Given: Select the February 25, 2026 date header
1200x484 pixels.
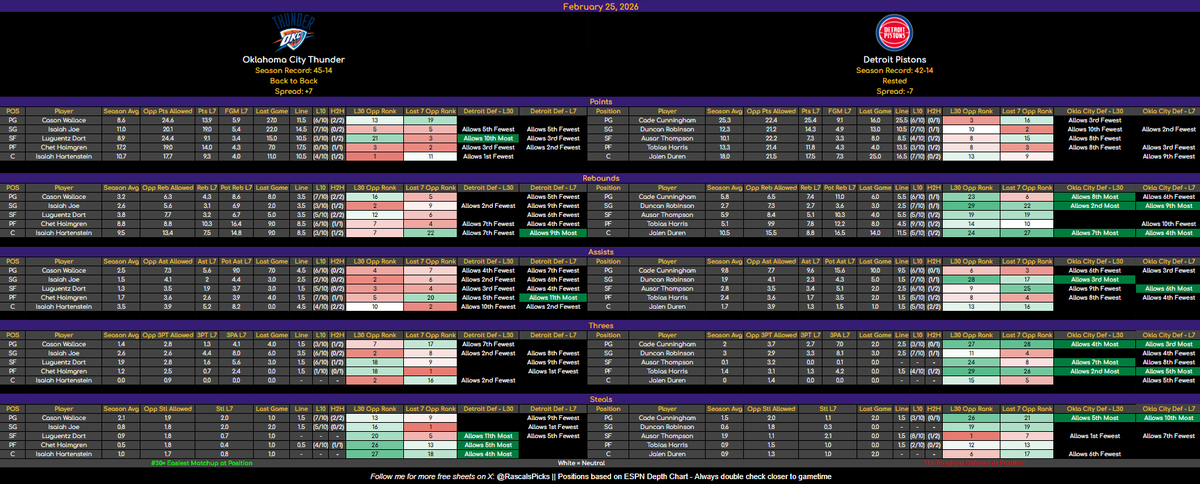Looking at the screenshot, I should [600, 5].
